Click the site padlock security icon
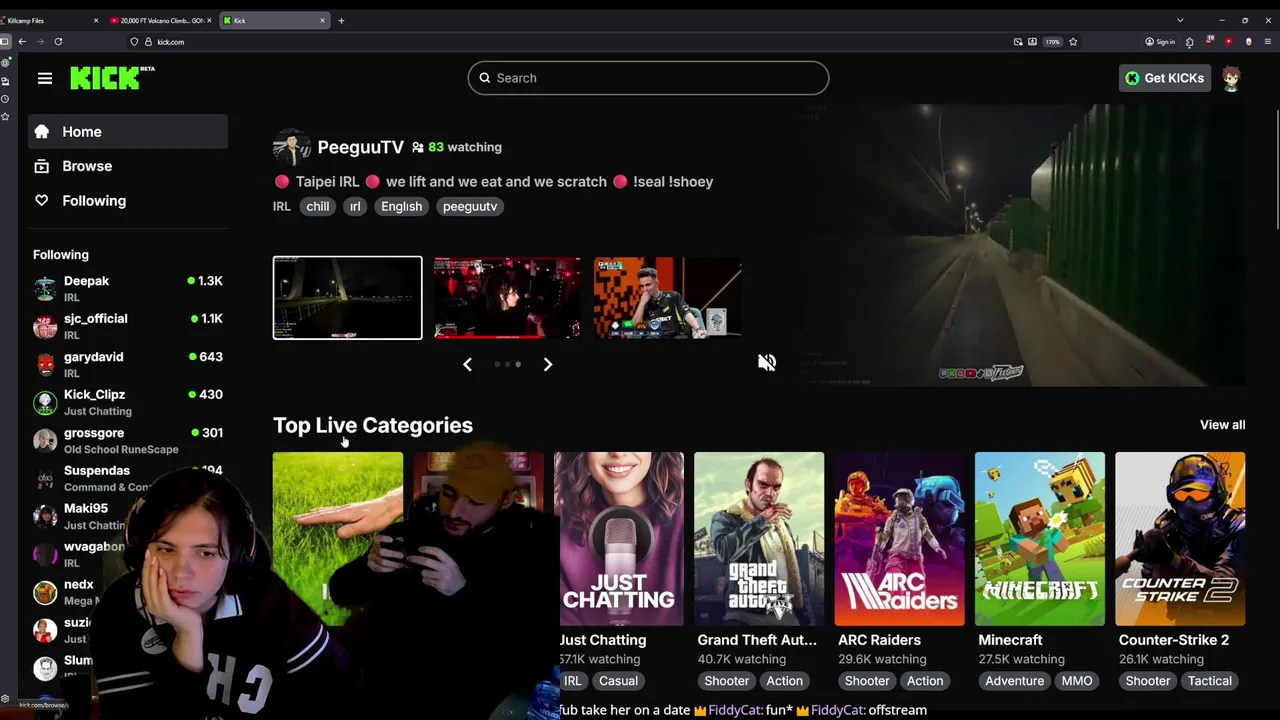 pos(148,42)
